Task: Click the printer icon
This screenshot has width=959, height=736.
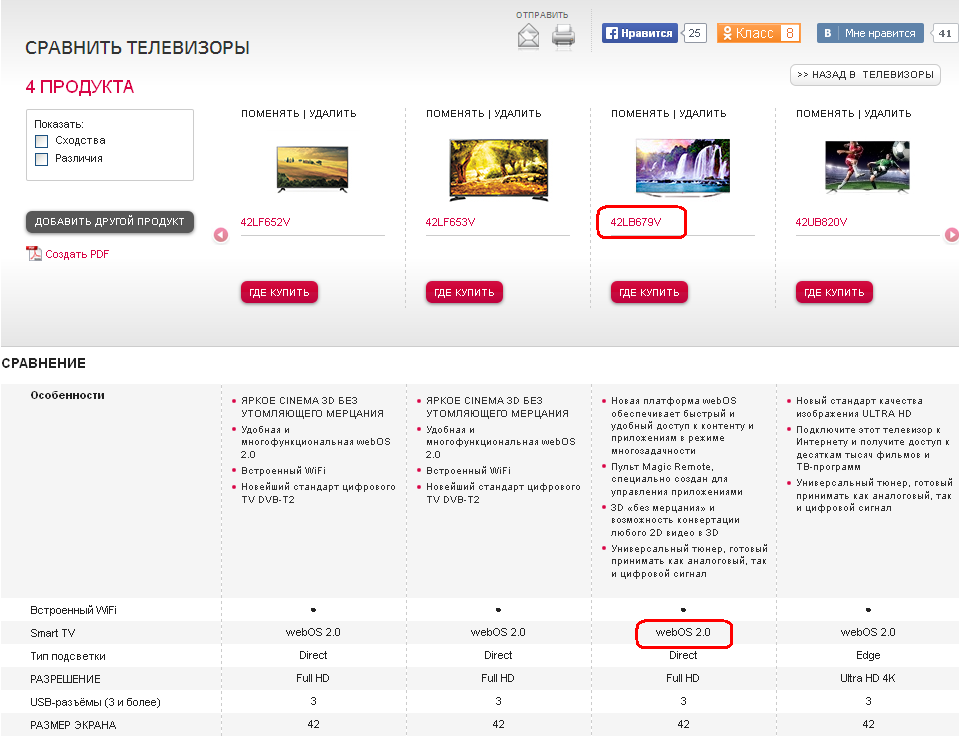Action: coord(563,36)
